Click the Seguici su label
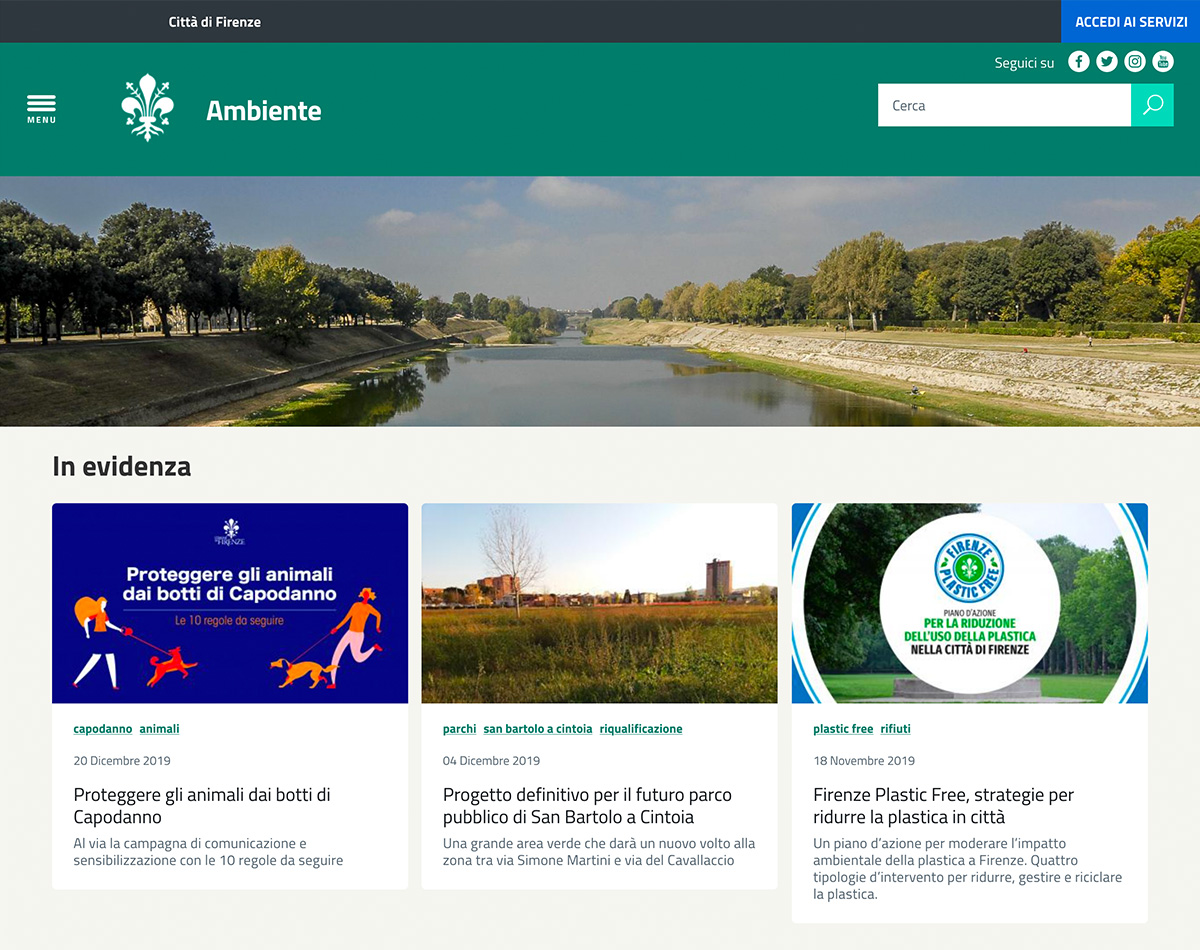Viewport: 1200px width, 950px height. 1024,63
